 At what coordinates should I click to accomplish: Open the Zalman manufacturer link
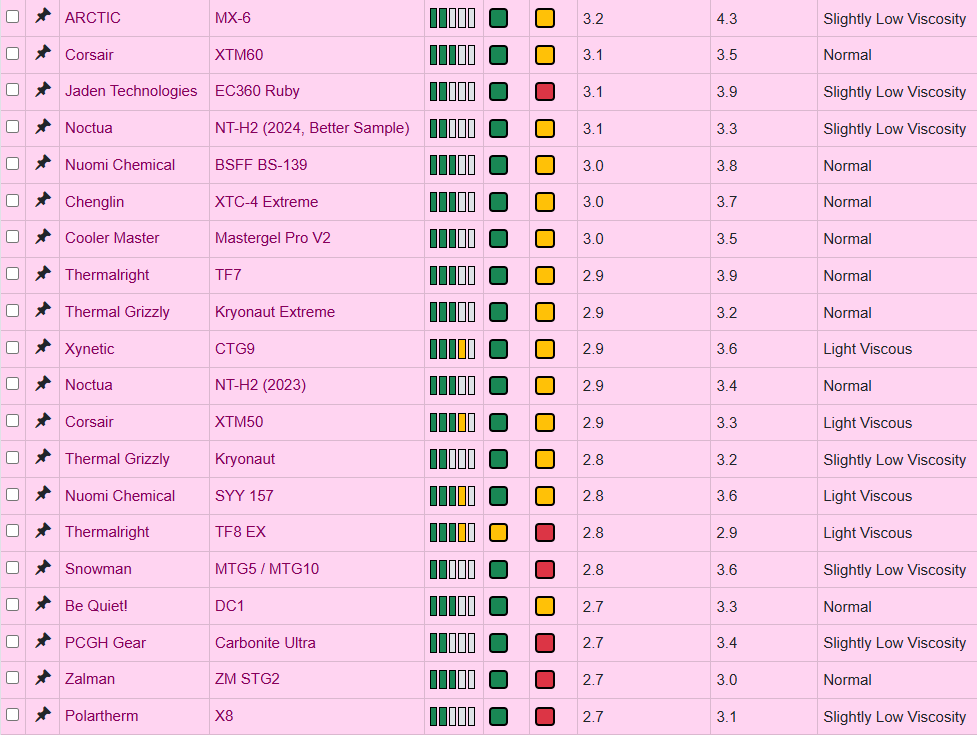[90, 679]
